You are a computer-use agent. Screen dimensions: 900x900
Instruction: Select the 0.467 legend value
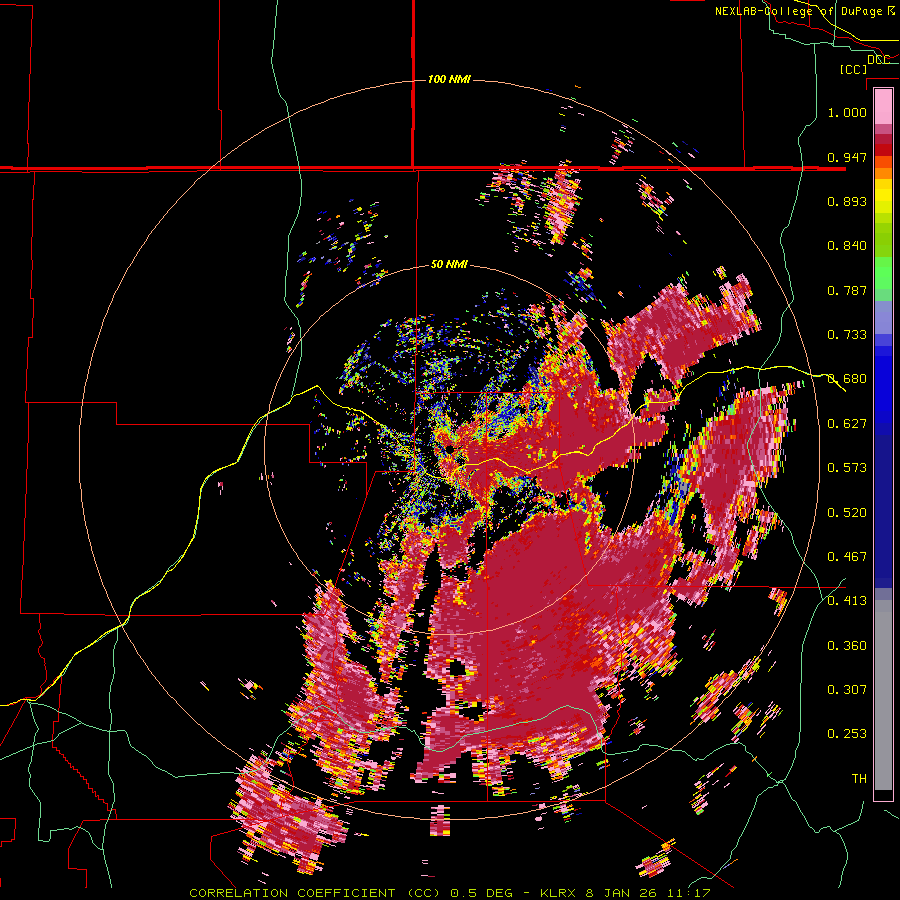point(847,557)
